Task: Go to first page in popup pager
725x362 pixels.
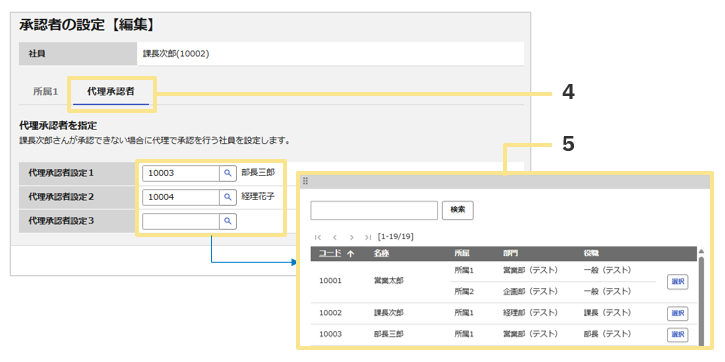Action: [318, 237]
